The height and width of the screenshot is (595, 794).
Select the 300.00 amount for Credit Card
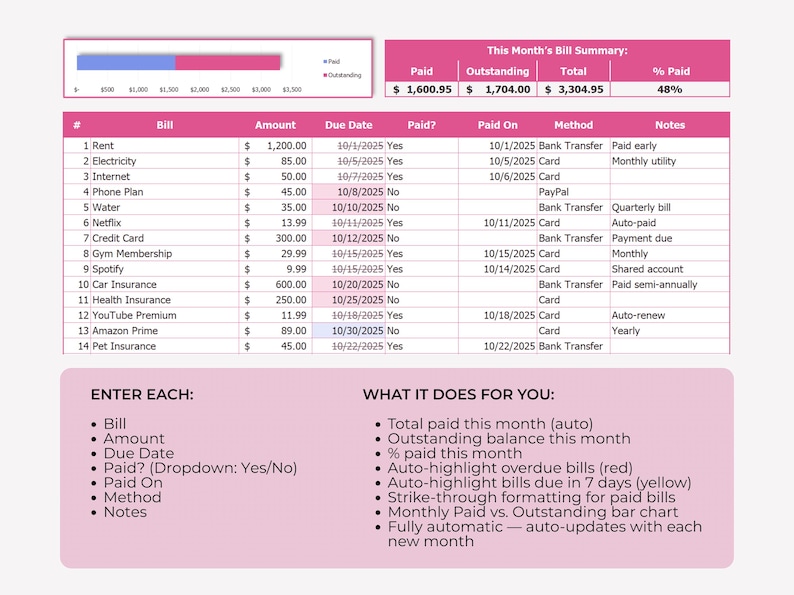click(275, 239)
